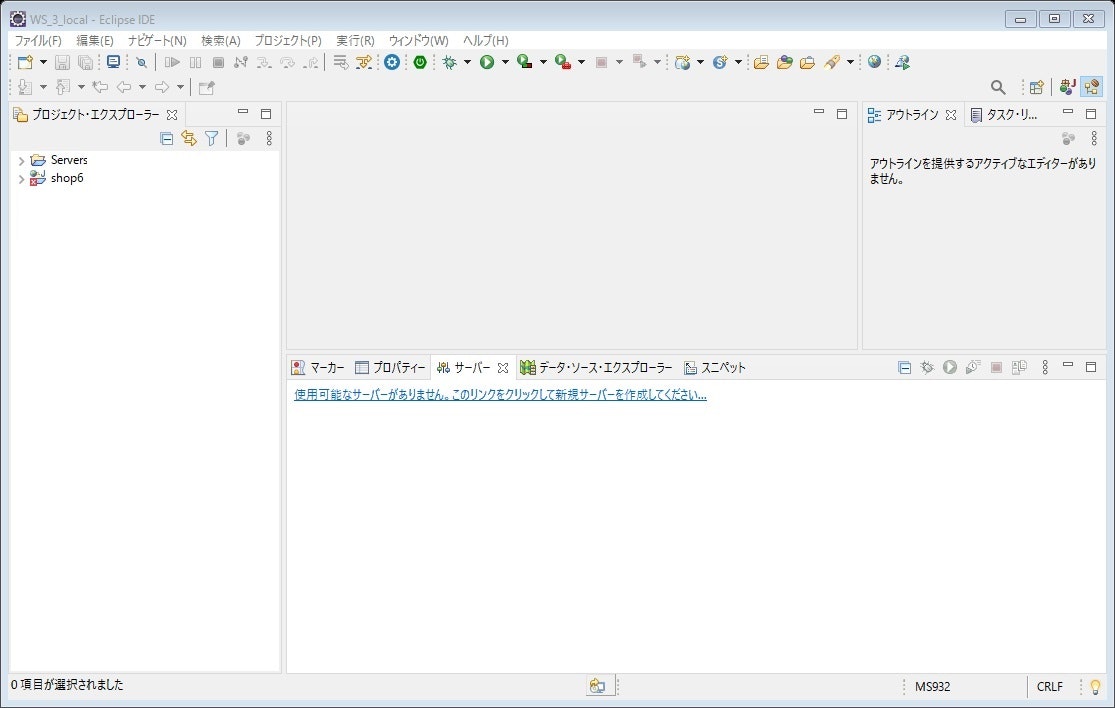
Task: Click the magnifier Quick Access search icon
Action: pyautogui.click(x=998, y=87)
